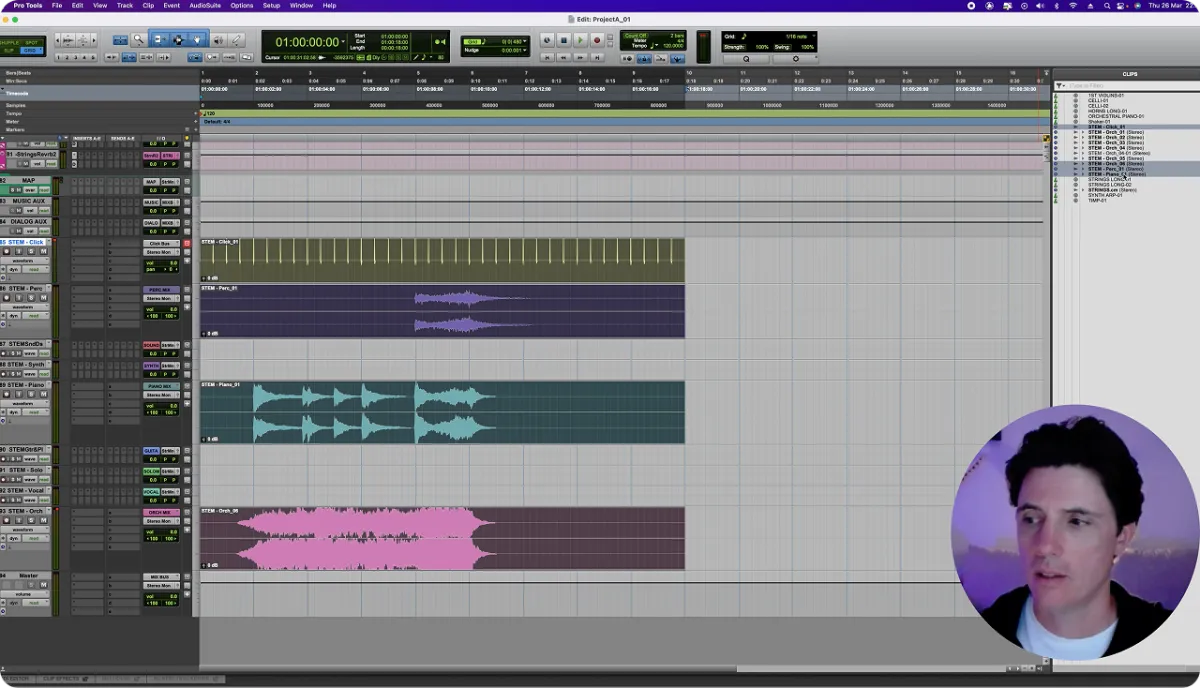Activate the Pencil tool
Viewport: 1200px width, 688px height.
(x=236, y=40)
